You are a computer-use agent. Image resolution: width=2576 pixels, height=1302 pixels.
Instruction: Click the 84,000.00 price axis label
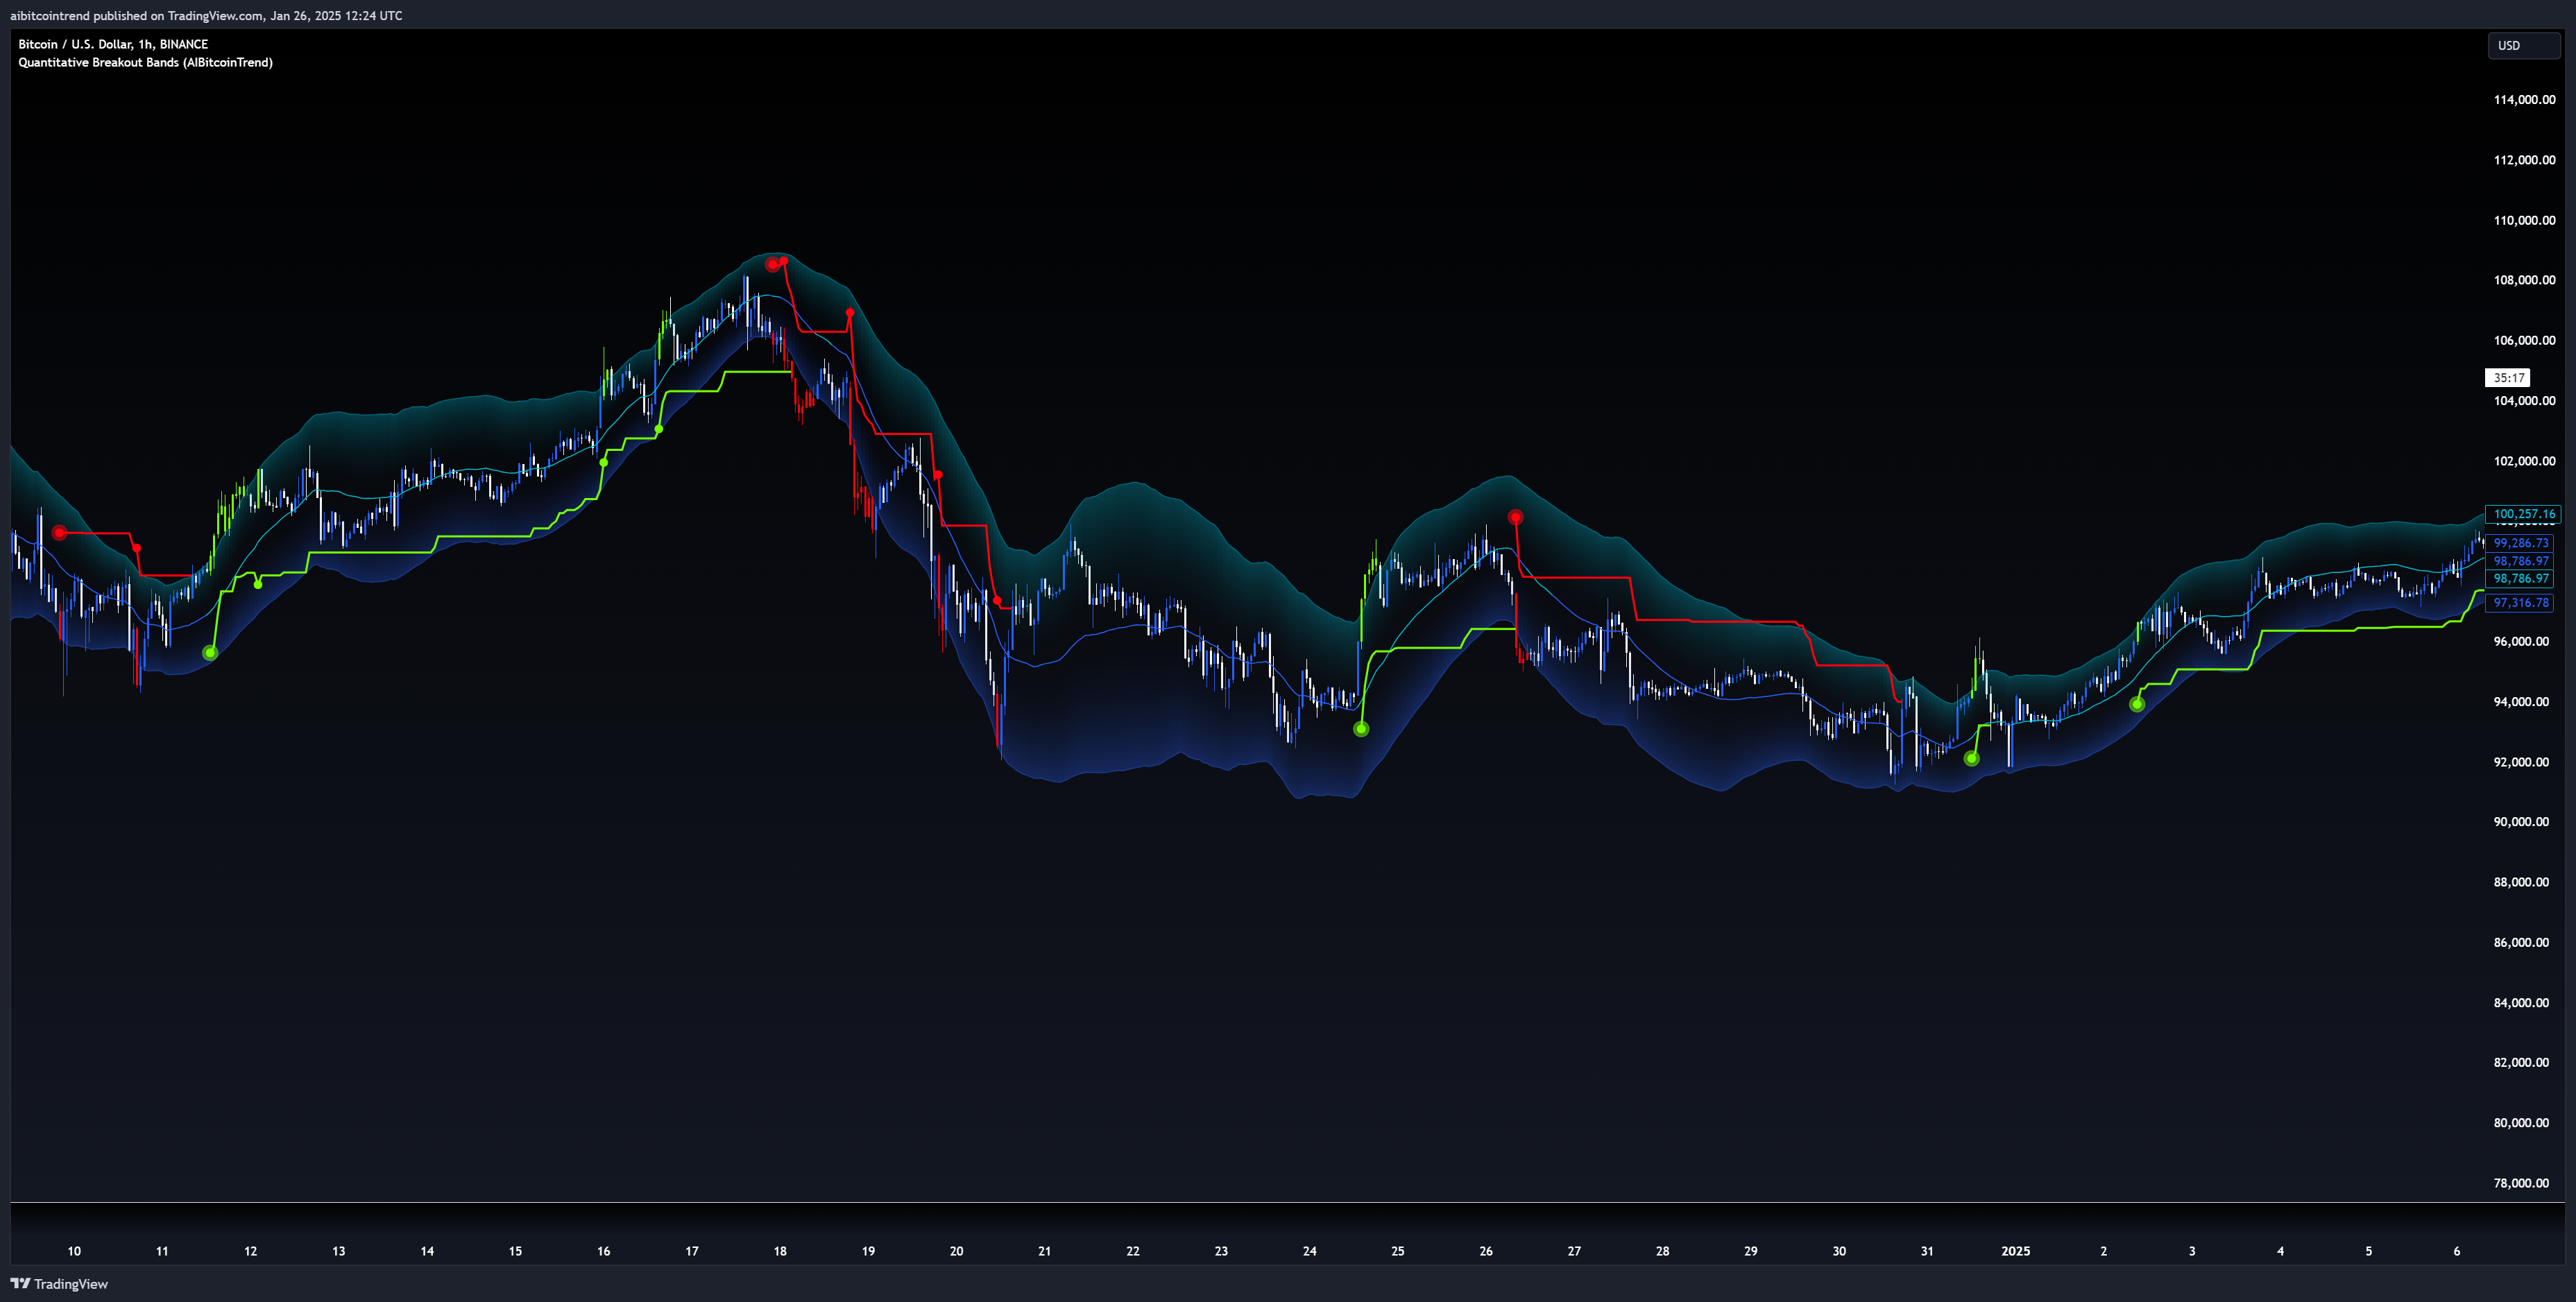(x=2521, y=1003)
